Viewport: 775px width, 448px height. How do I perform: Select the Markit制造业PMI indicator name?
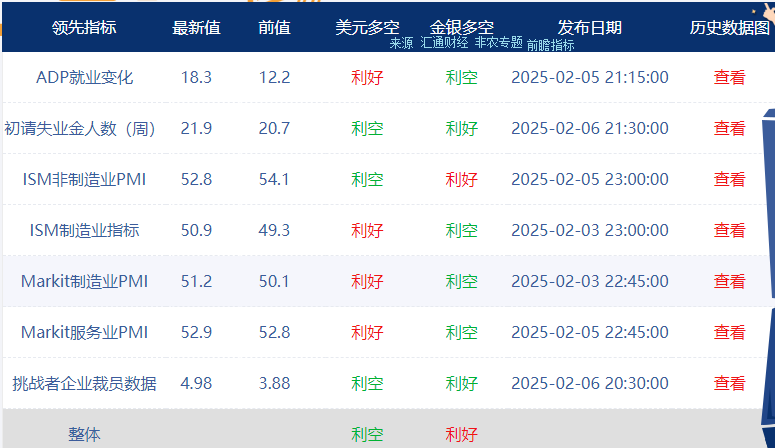coord(85,281)
